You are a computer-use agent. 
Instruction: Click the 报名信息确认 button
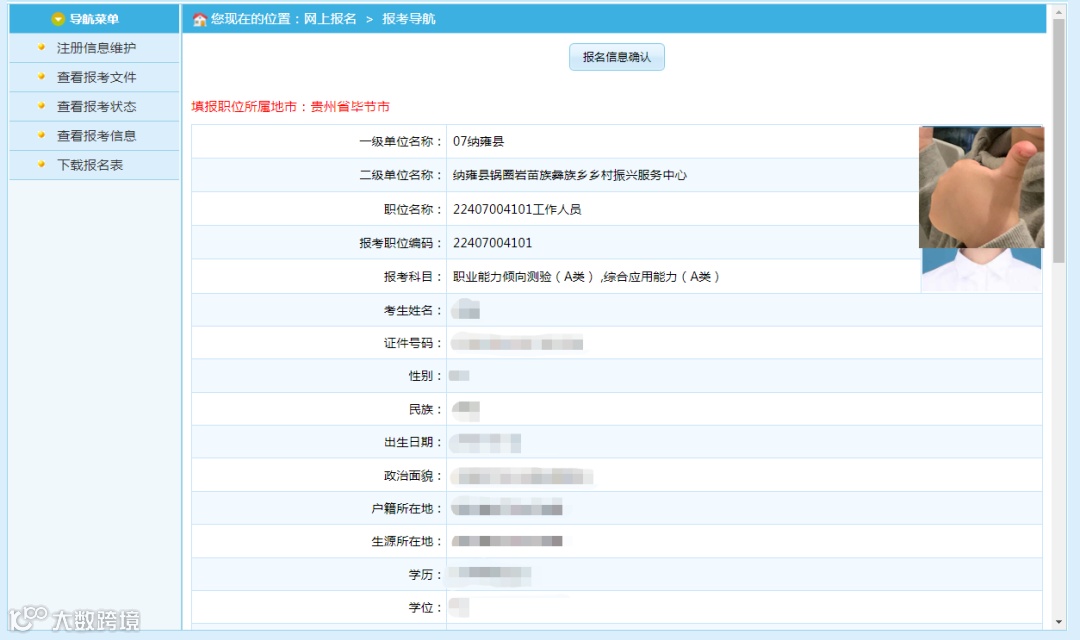click(x=616, y=57)
